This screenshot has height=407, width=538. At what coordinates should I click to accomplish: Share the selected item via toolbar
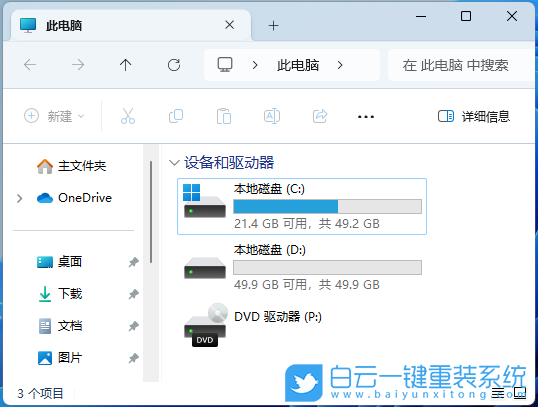(x=320, y=116)
